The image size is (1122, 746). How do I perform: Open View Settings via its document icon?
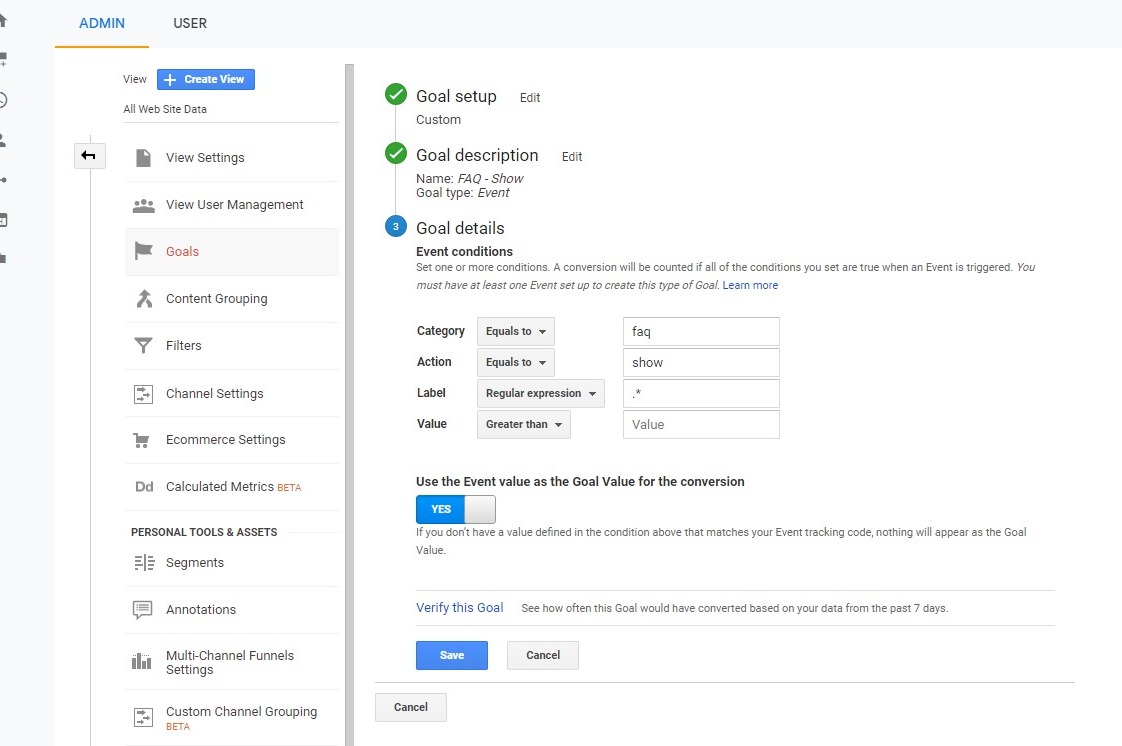pos(141,157)
